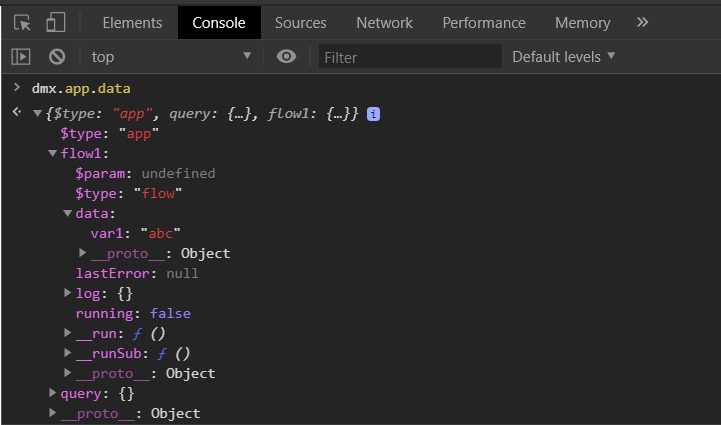Open the Sources tab
The image size is (721, 425).
301,23
